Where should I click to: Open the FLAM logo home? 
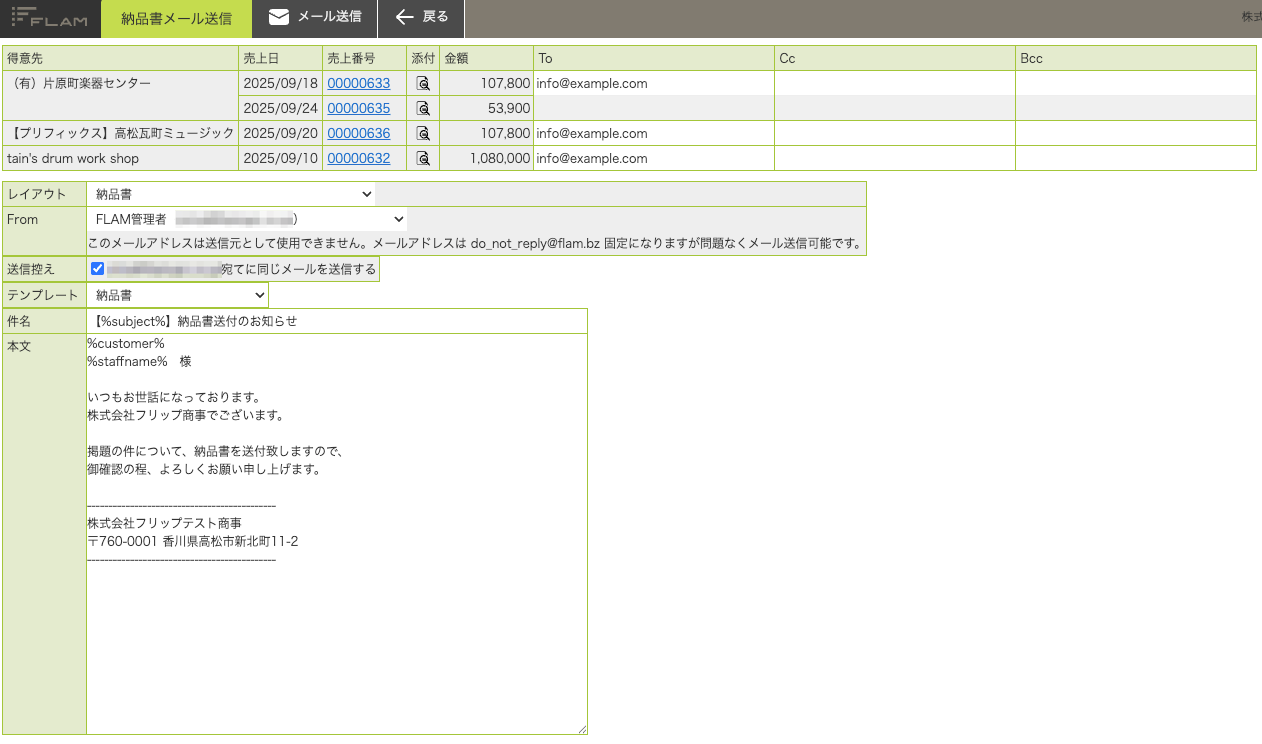50,18
